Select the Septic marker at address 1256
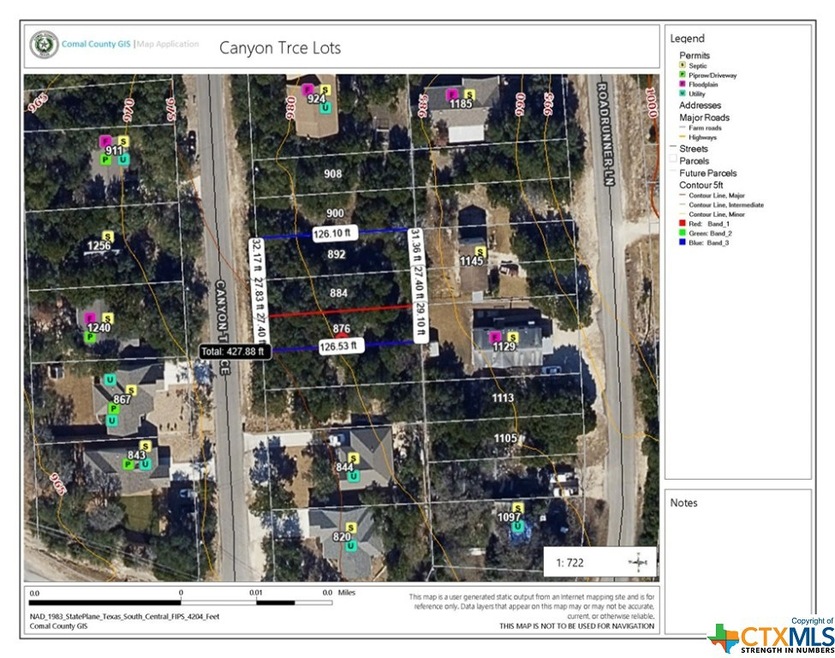835x658 pixels. pos(108,236)
